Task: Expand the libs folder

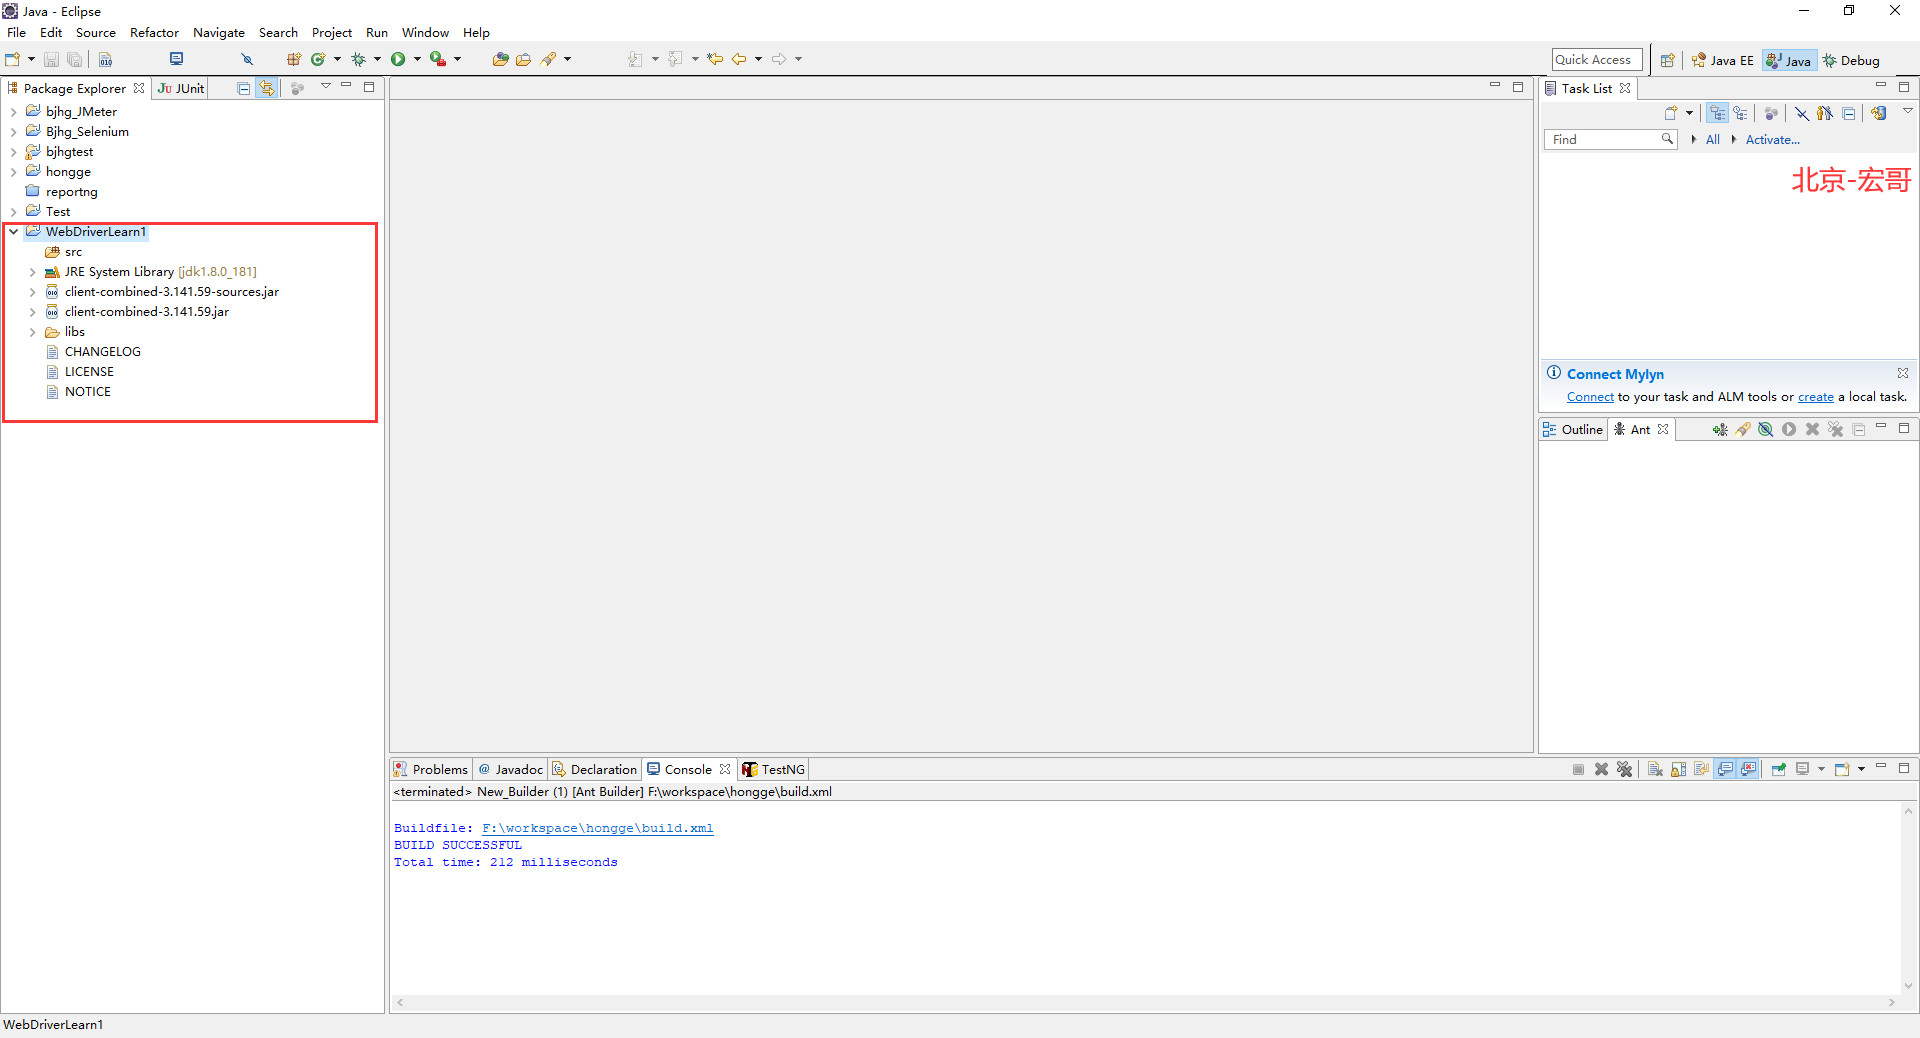Action: pos(32,332)
